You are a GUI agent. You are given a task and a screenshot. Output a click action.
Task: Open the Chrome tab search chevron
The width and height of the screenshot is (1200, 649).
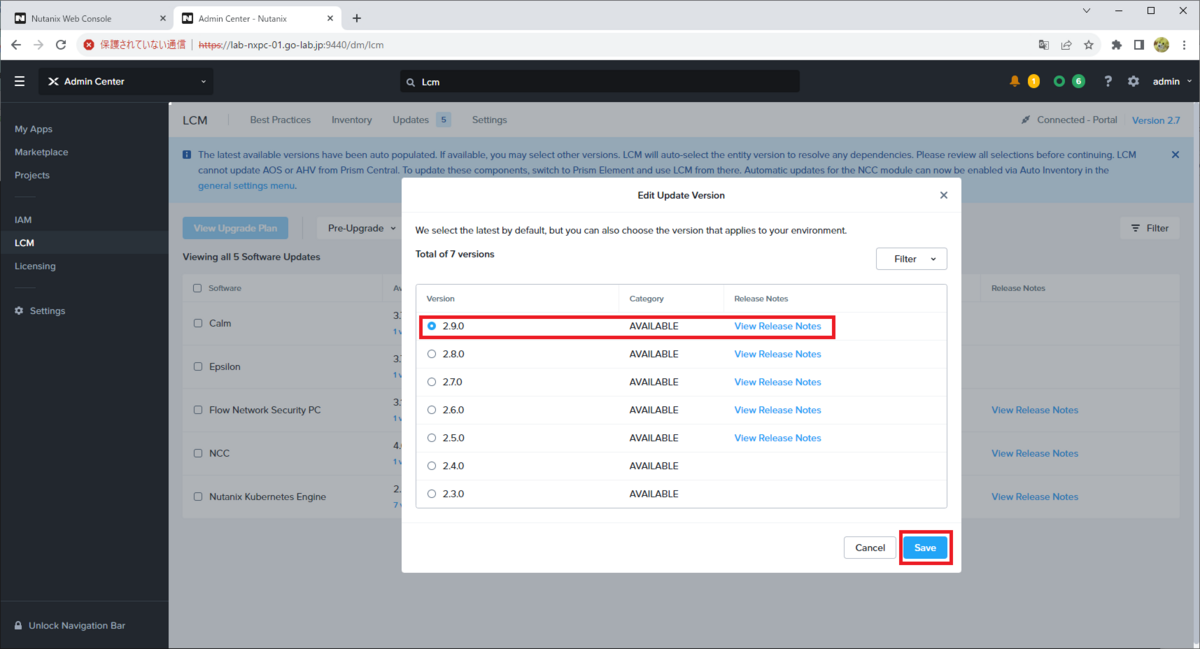tap(1088, 11)
